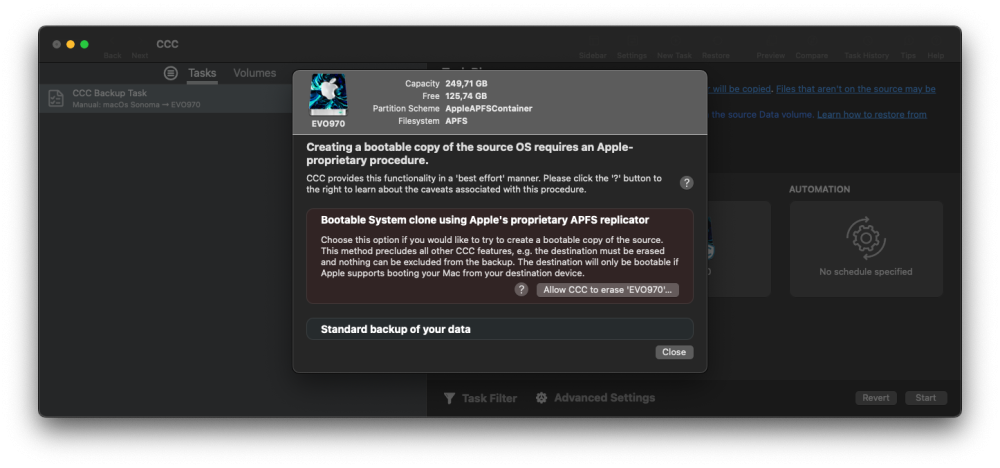Open Tips from the toolbar
Screen dimensions: 1000x468
point(908,55)
